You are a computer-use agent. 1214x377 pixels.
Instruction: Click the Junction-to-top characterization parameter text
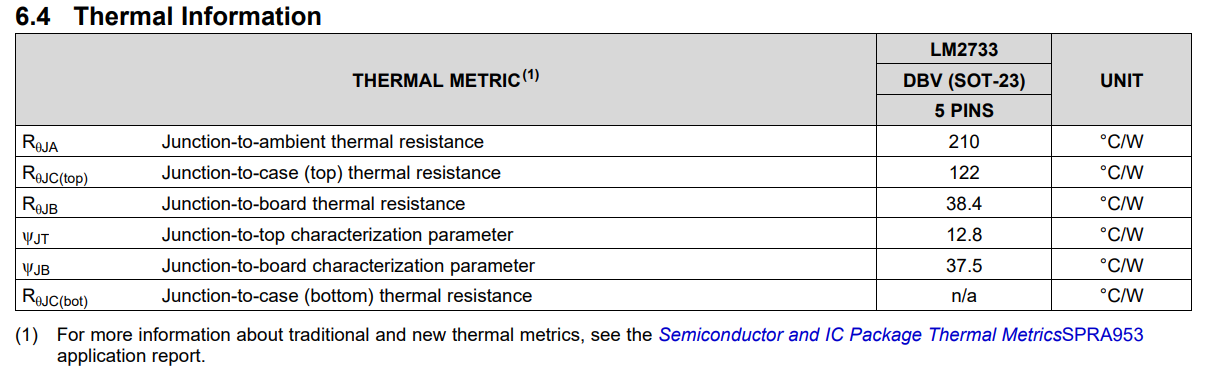(x=338, y=235)
